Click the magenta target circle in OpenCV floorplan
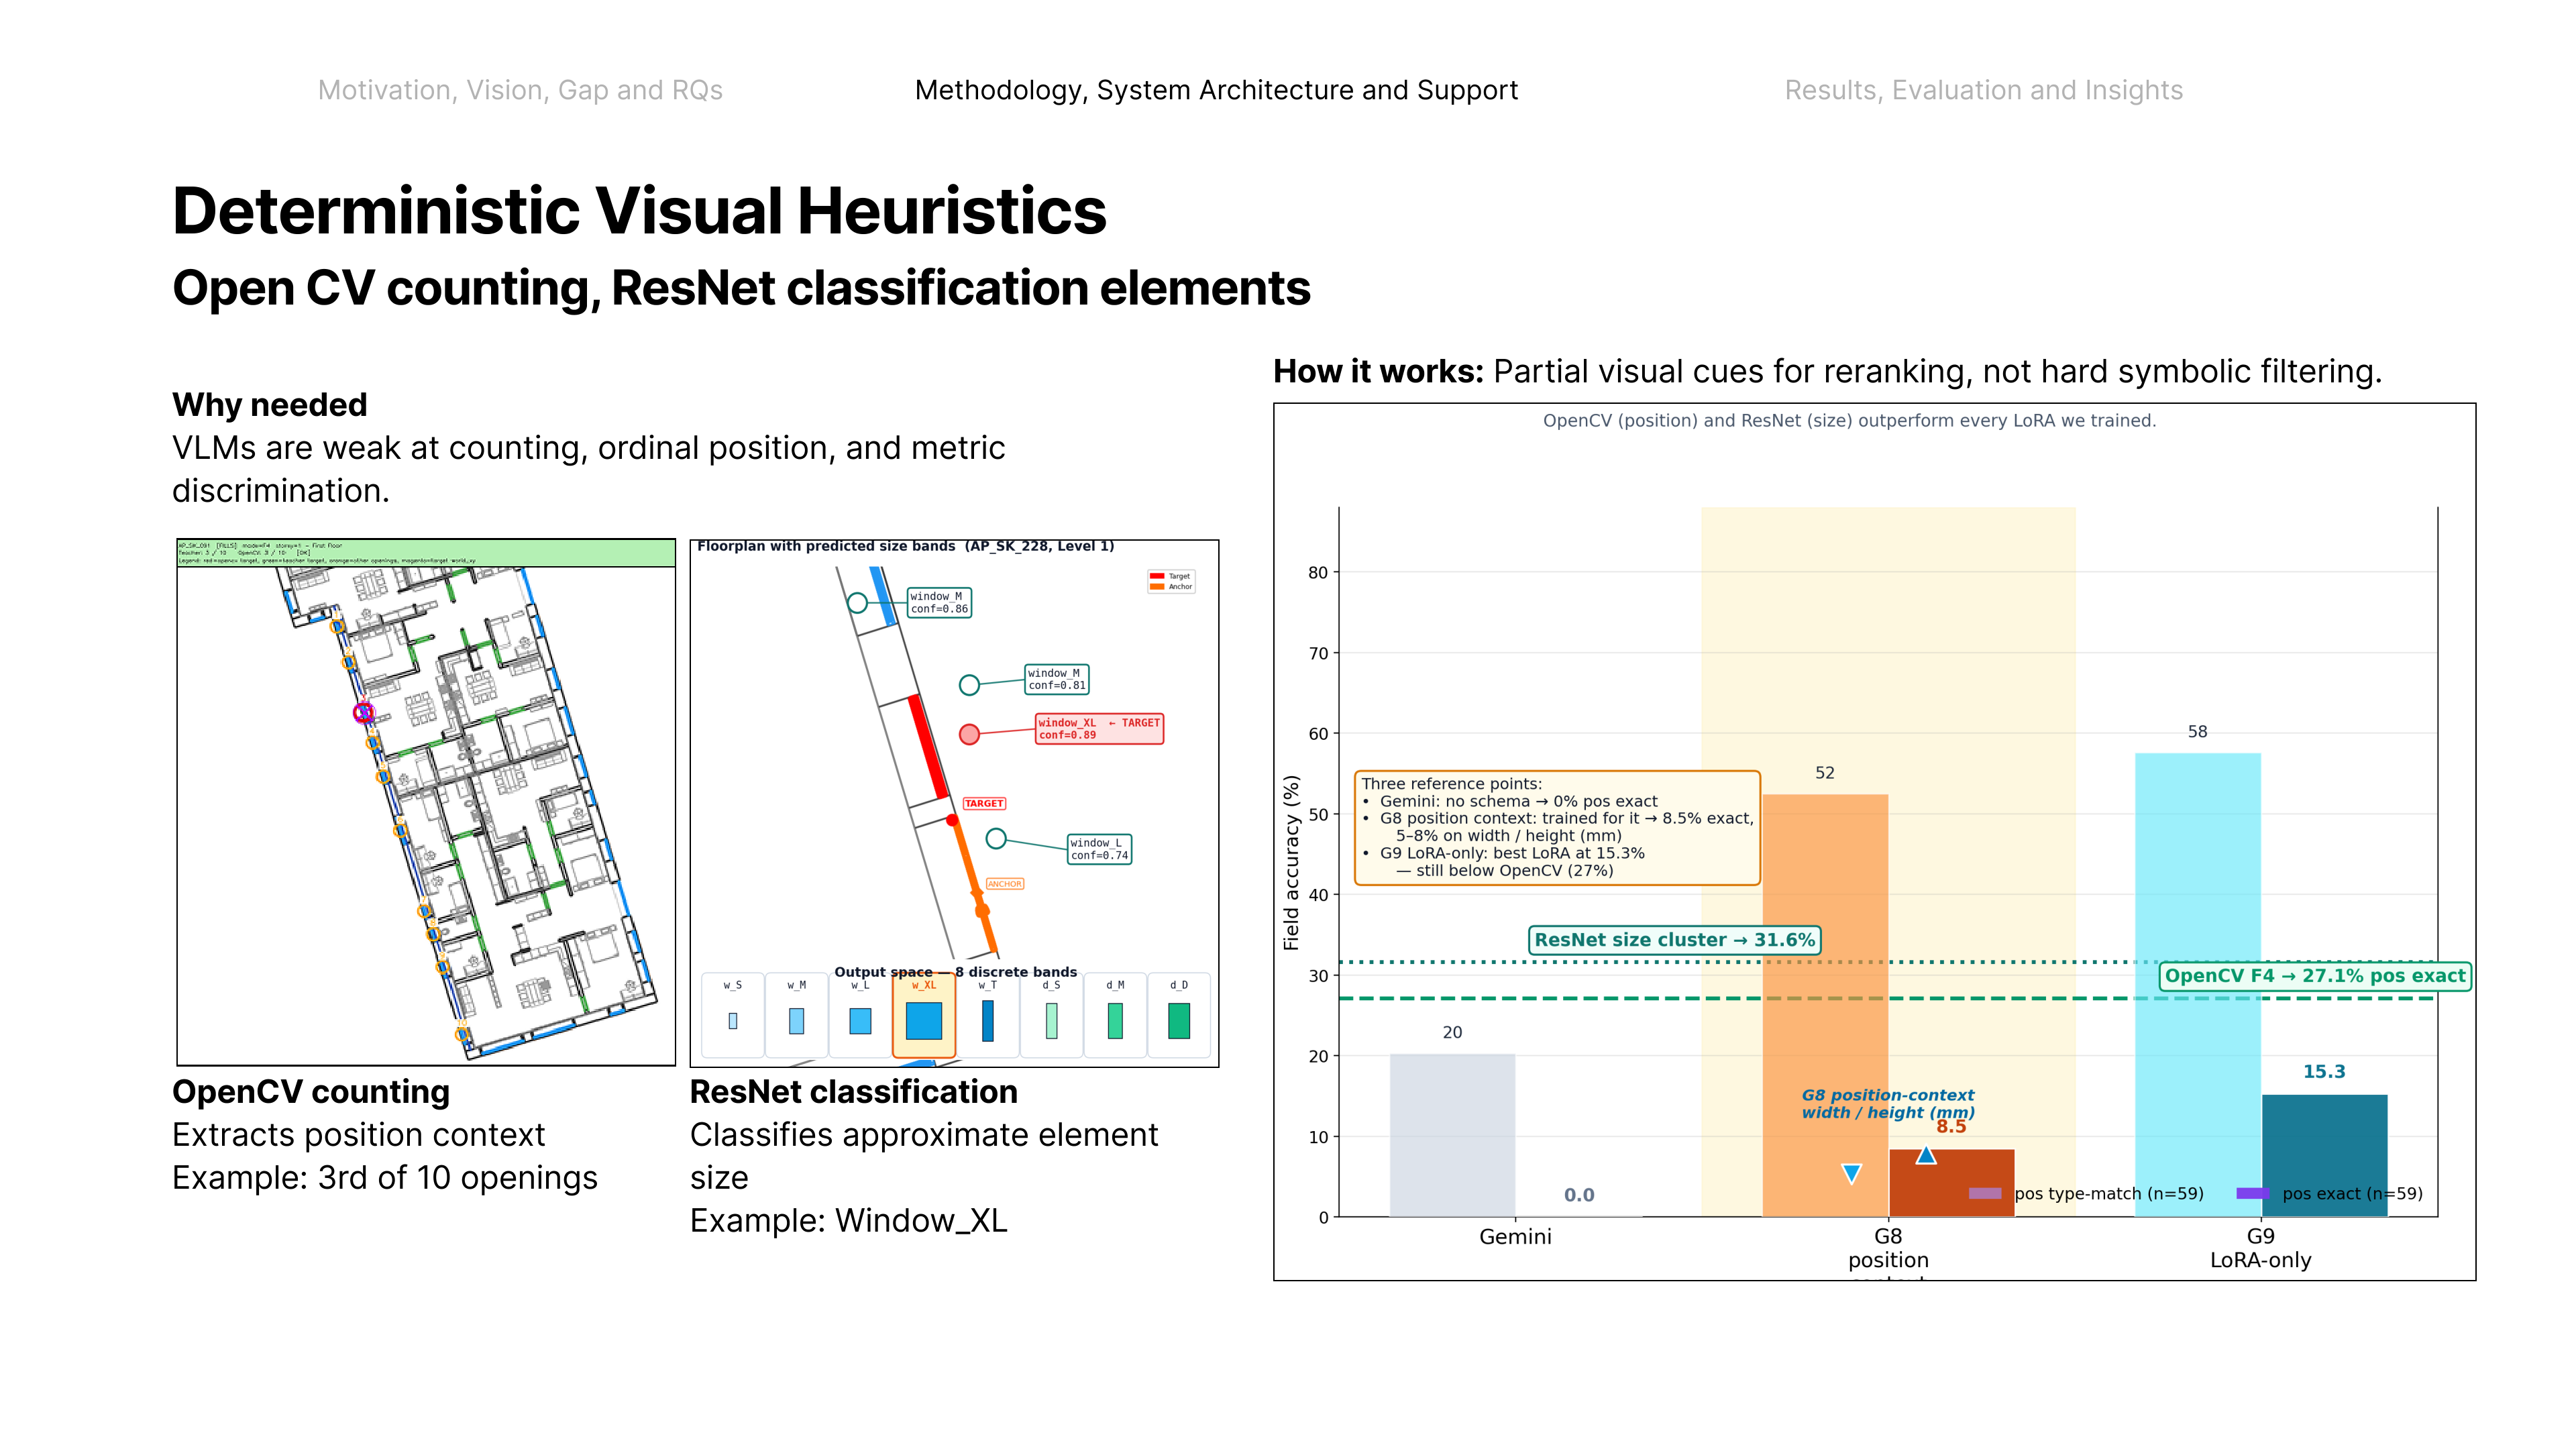Viewport: 2576px width, 1449px height. 364,713
